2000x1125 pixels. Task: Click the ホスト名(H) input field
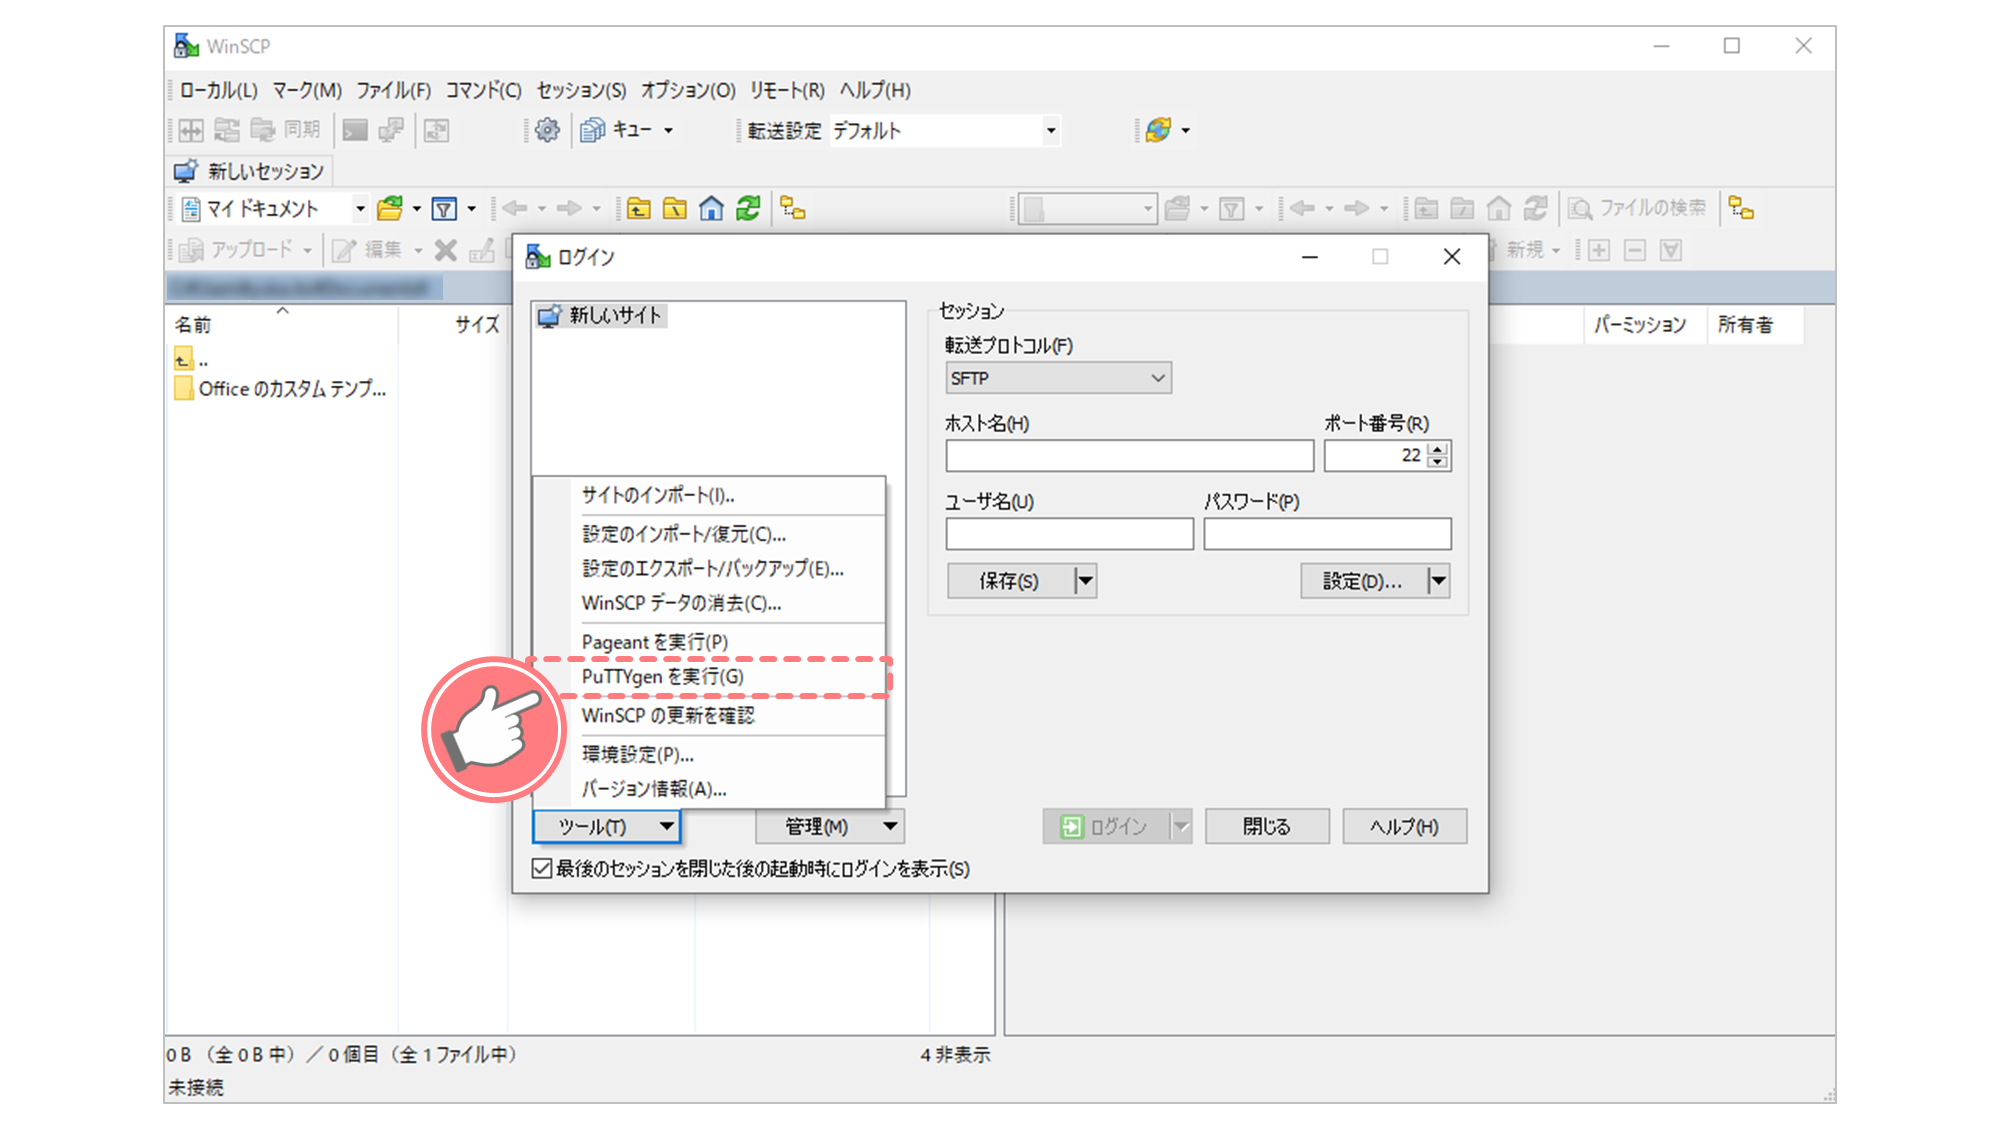[1130, 456]
